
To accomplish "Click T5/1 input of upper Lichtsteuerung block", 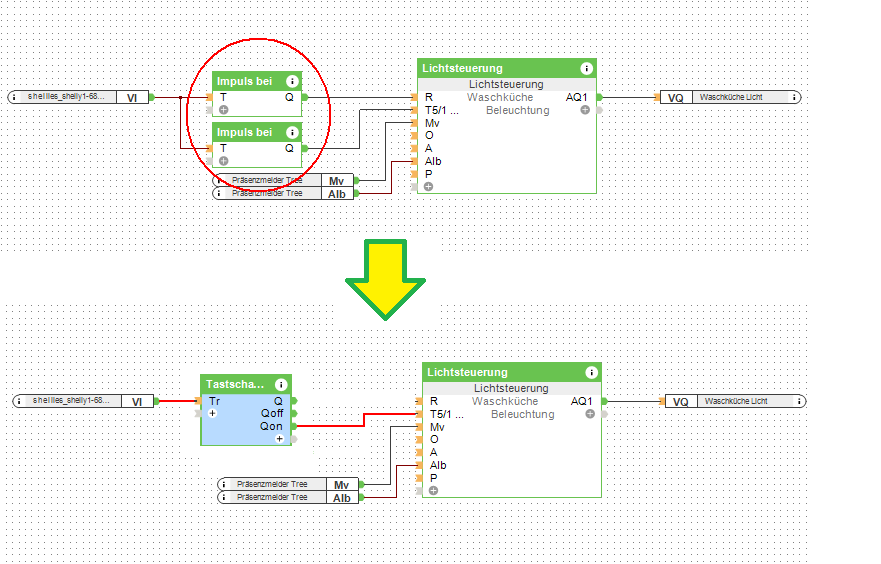I will 442,110.
